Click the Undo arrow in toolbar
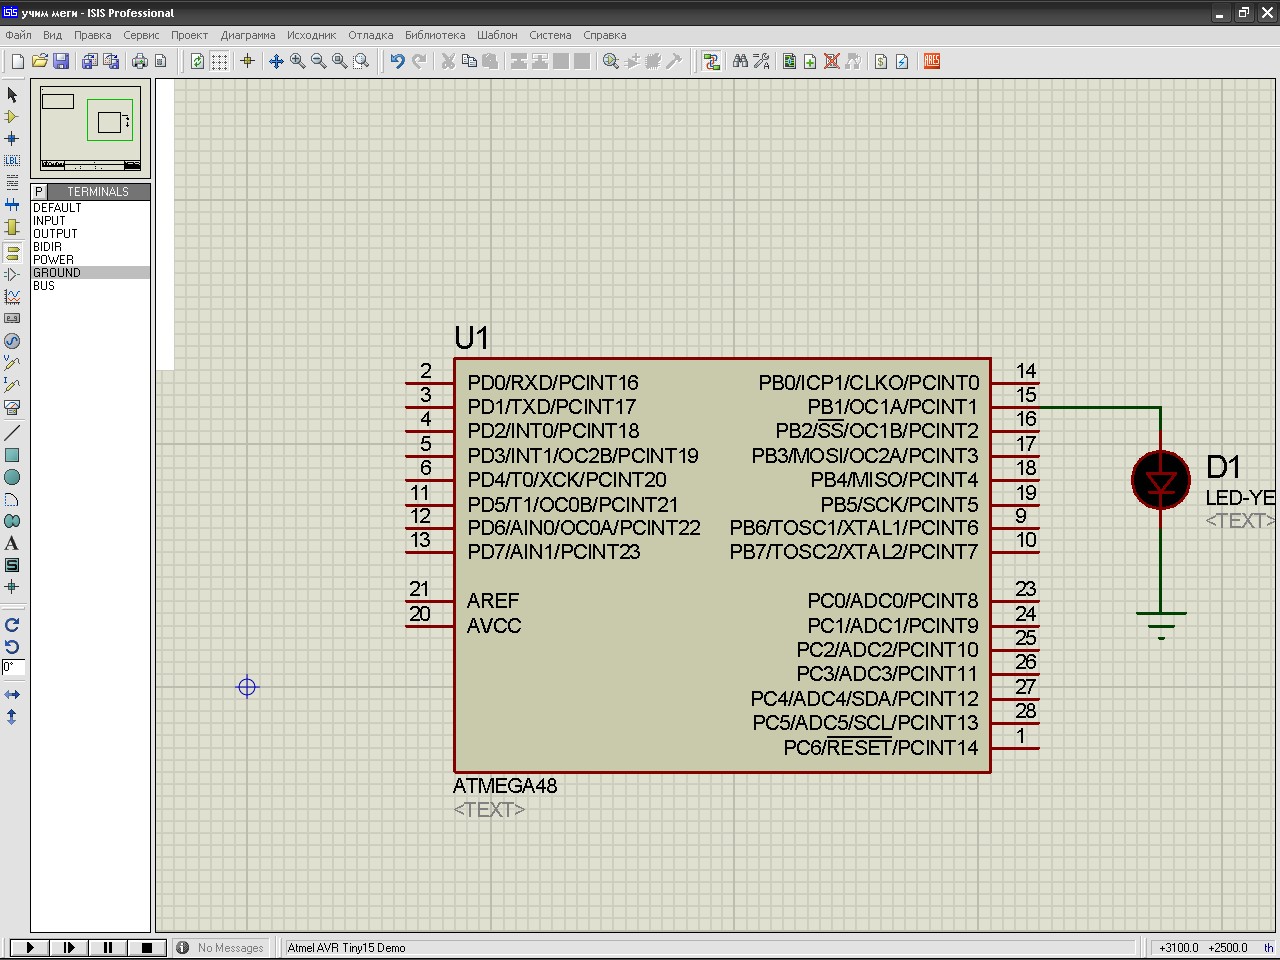1280x960 pixels. (x=397, y=61)
